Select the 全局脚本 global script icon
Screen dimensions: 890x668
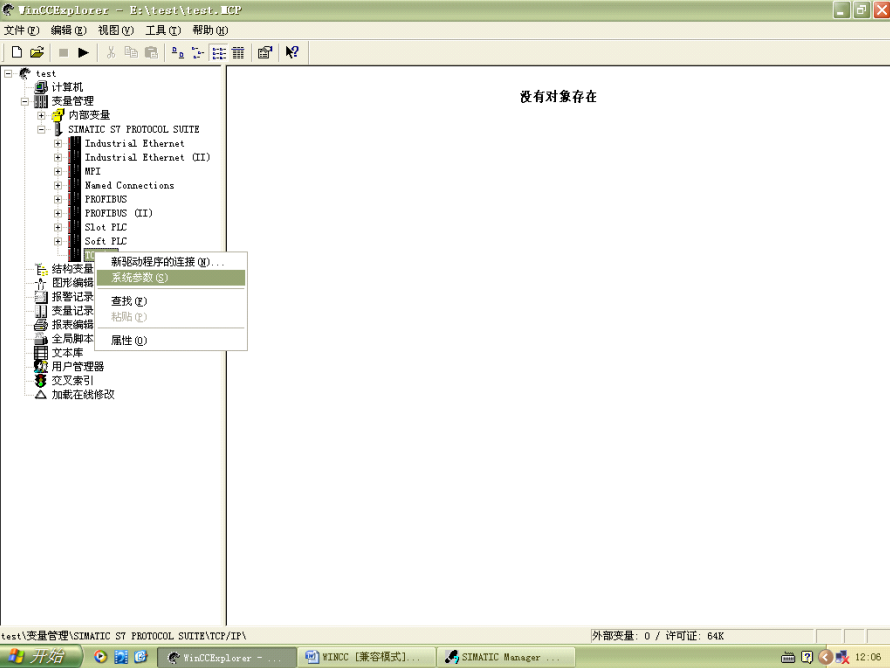coord(41,339)
